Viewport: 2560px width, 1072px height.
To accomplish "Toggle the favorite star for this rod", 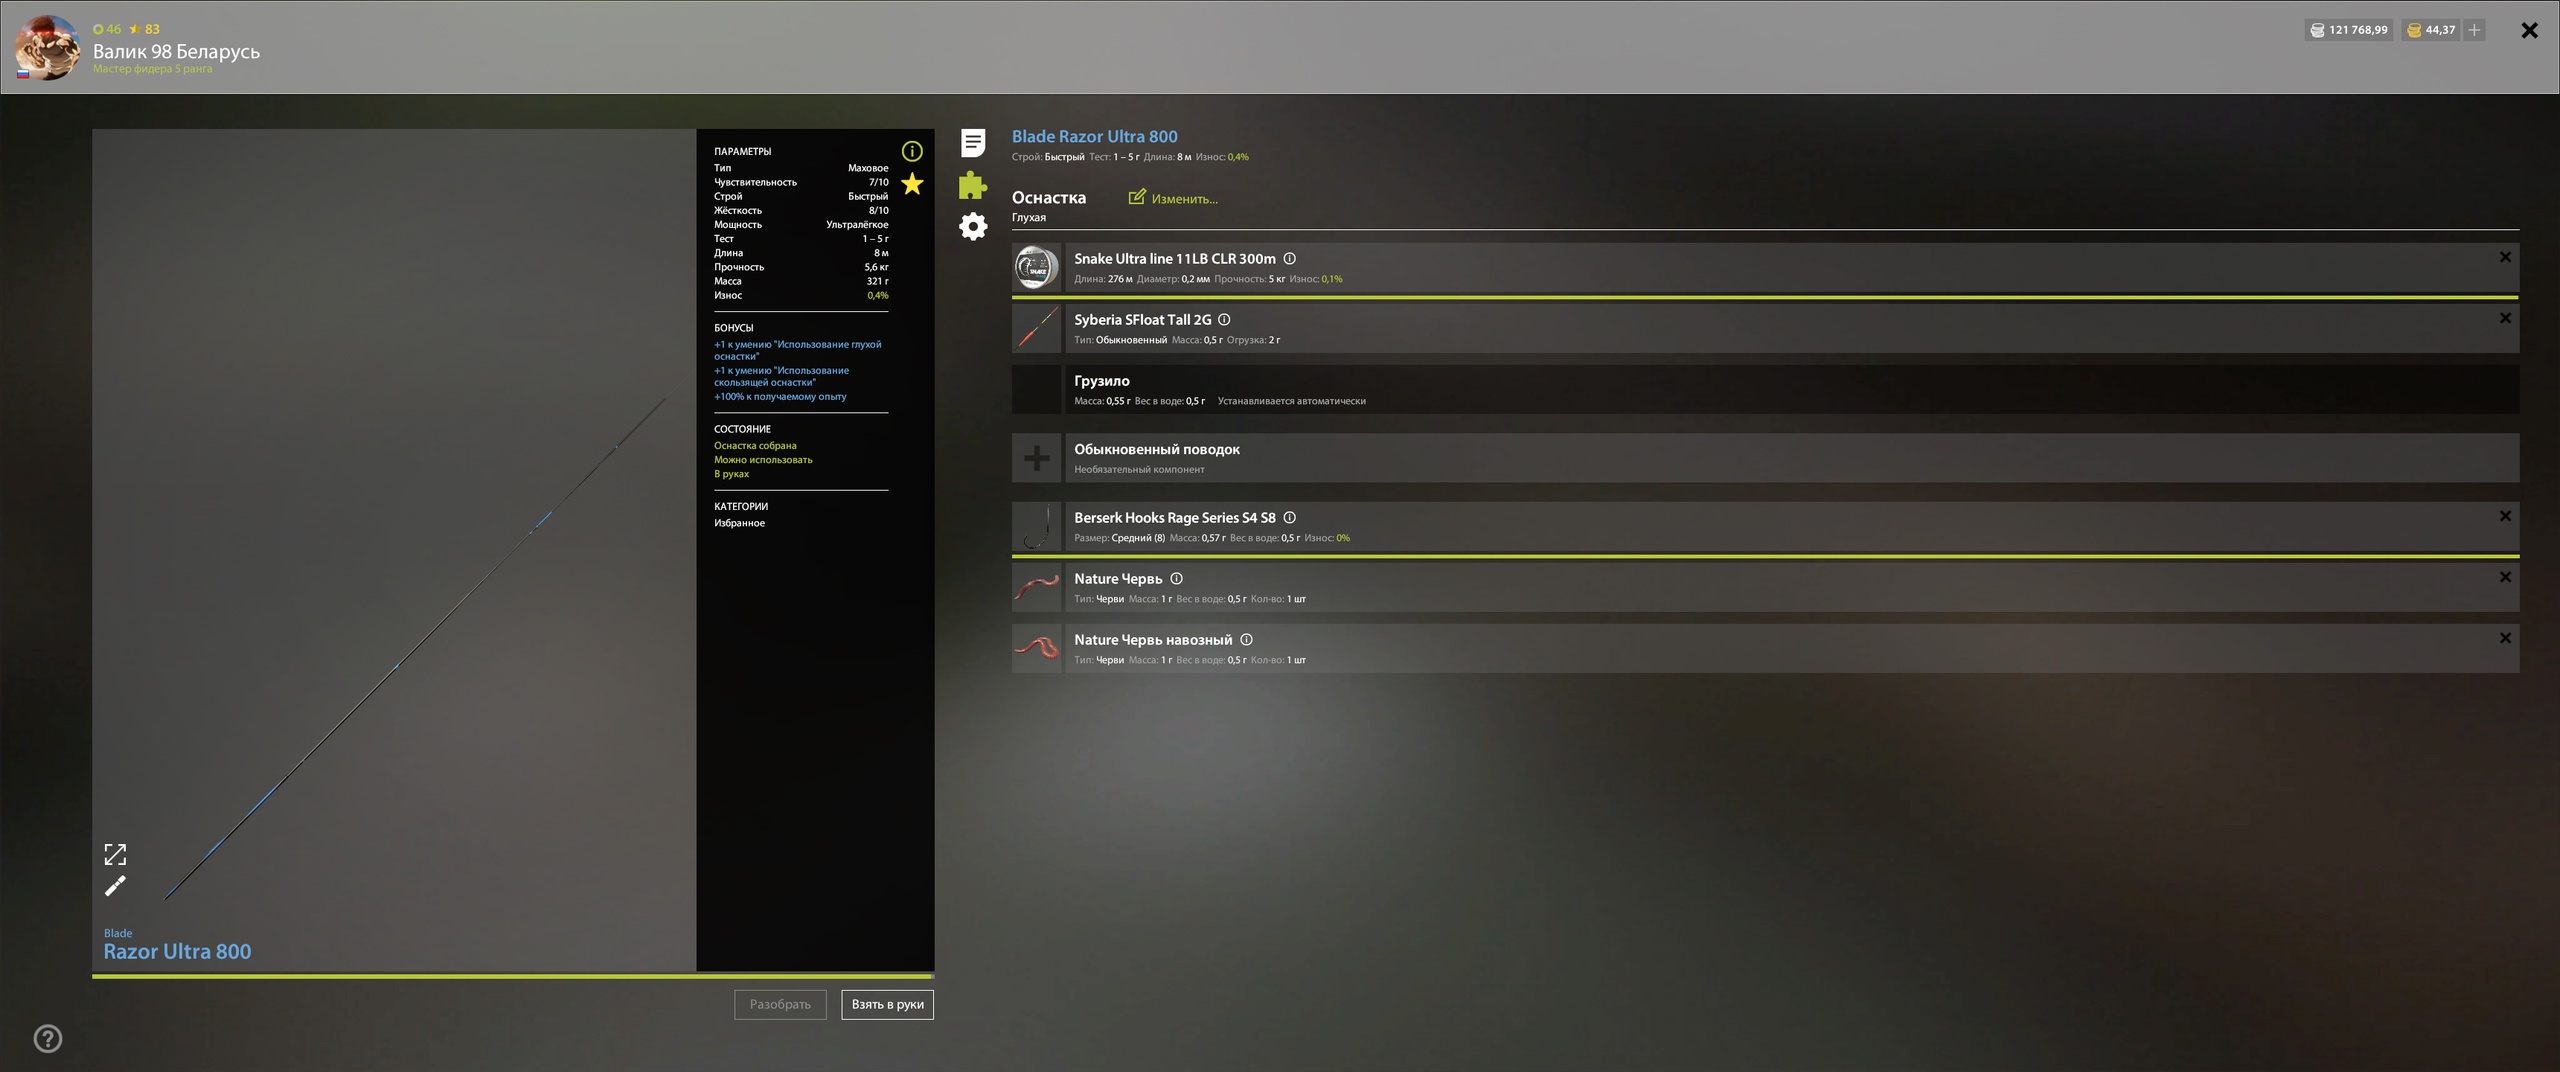I will coord(912,184).
